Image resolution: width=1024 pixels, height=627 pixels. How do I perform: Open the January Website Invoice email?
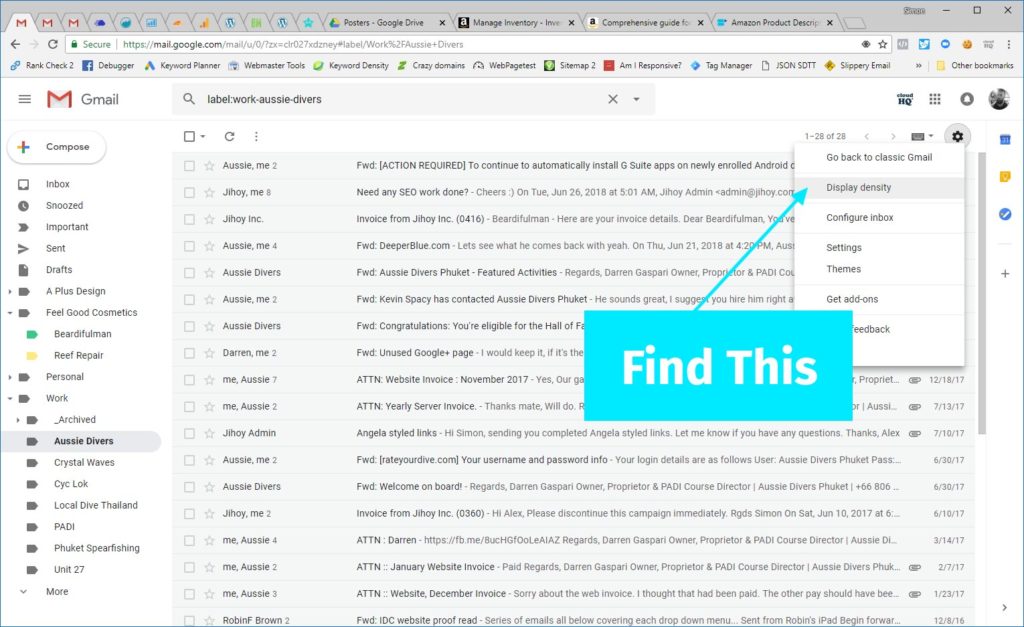tap(573, 567)
